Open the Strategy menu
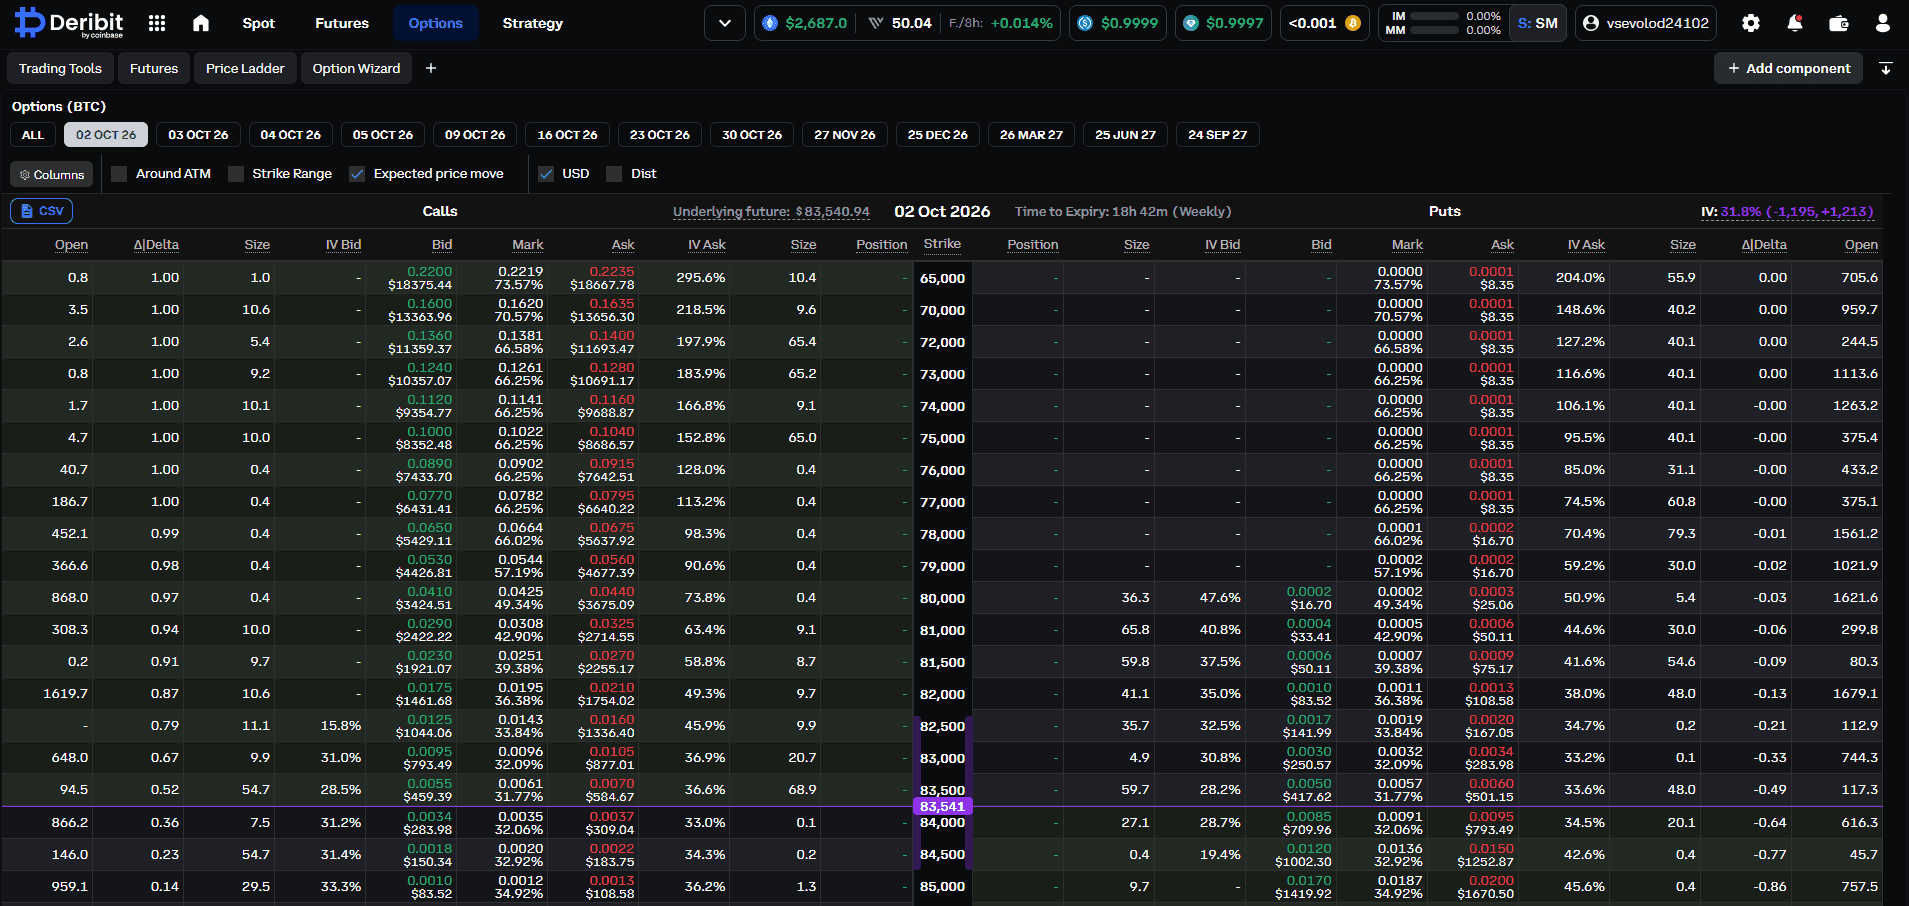1909x906 pixels. click(533, 23)
